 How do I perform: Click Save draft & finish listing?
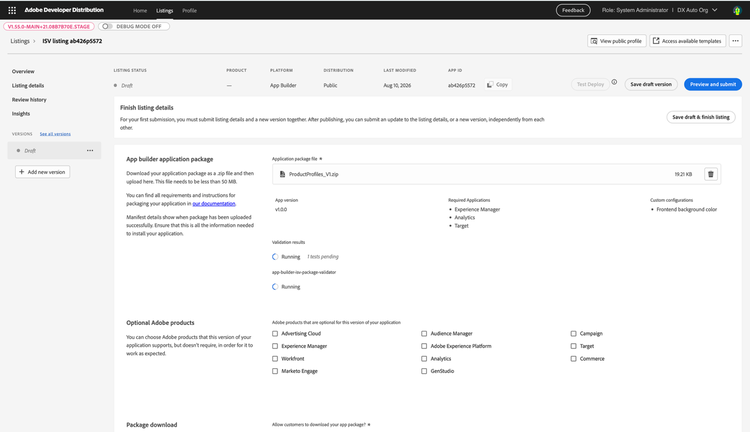(x=701, y=117)
